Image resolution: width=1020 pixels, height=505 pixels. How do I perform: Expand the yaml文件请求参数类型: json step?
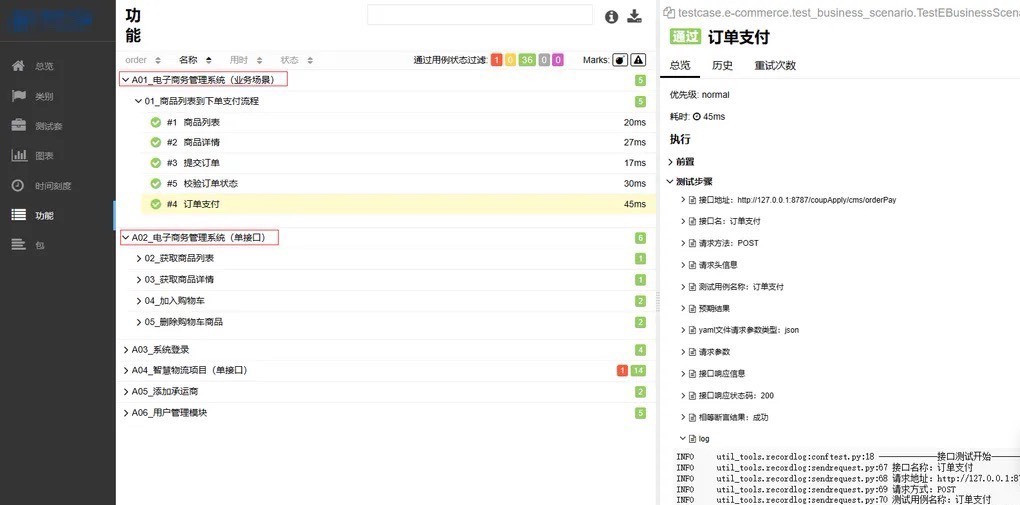tap(740, 330)
